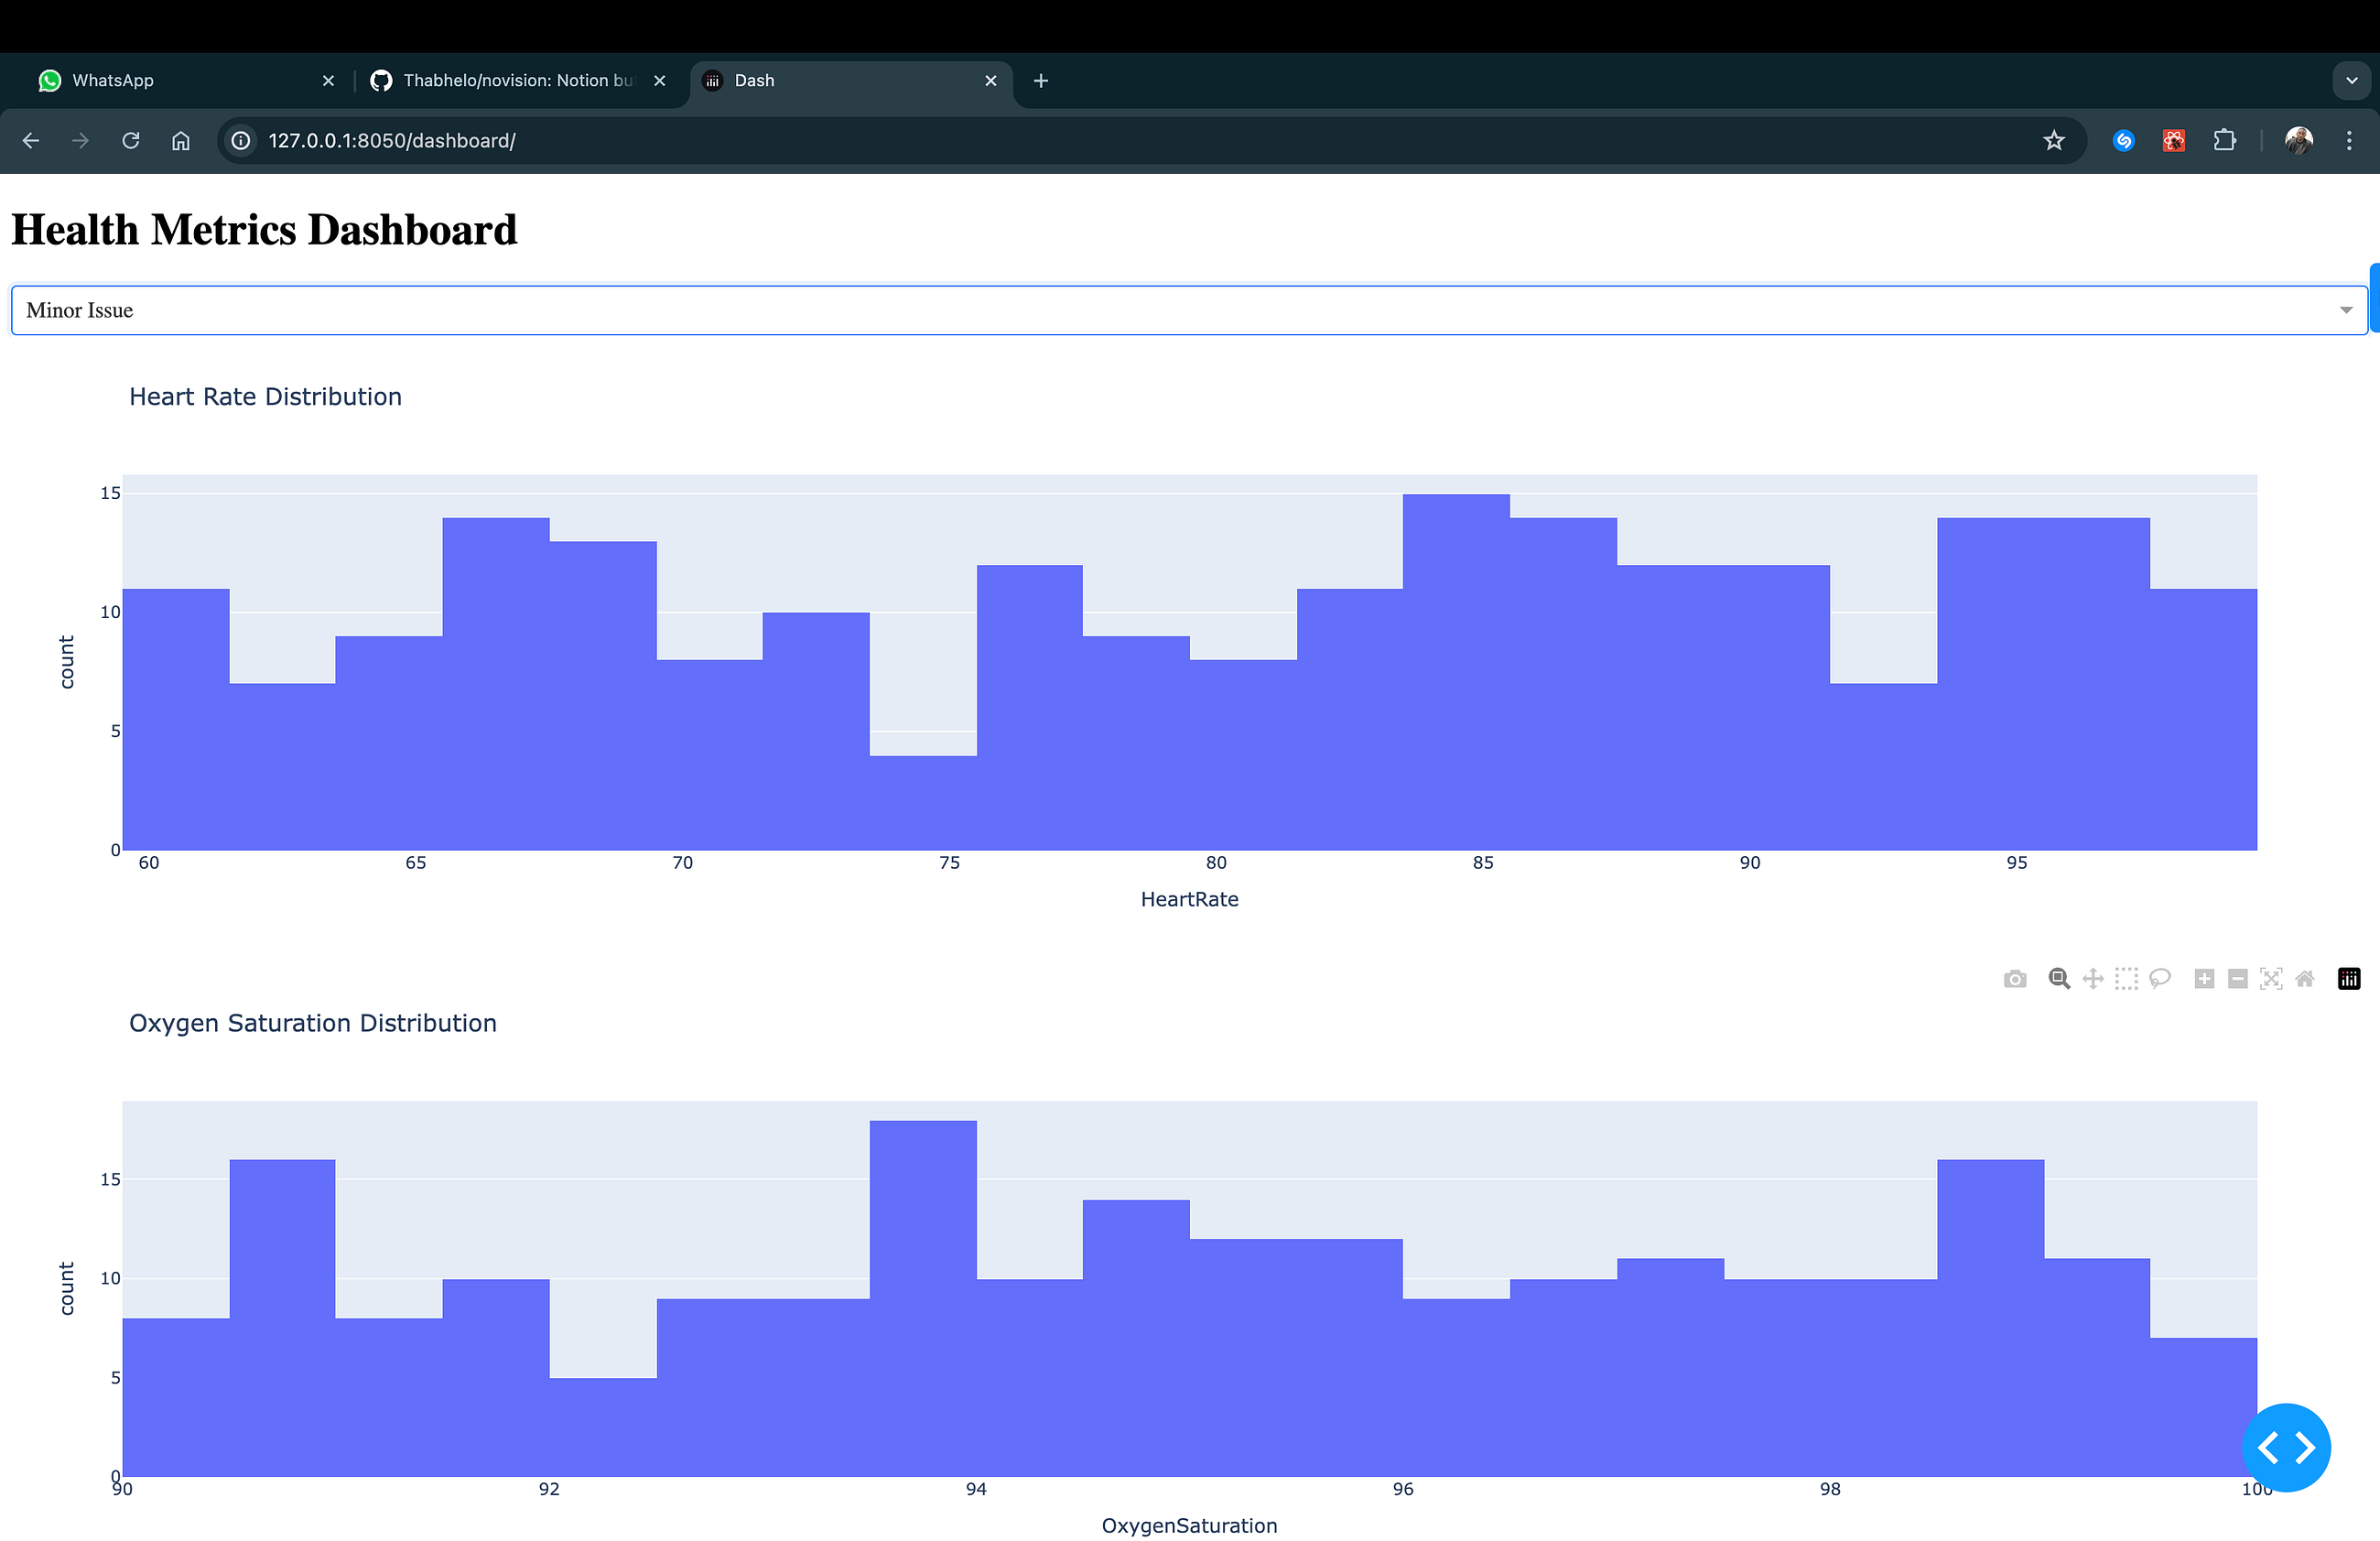Click the Zoom Out minus icon

(x=2238, y=979)
